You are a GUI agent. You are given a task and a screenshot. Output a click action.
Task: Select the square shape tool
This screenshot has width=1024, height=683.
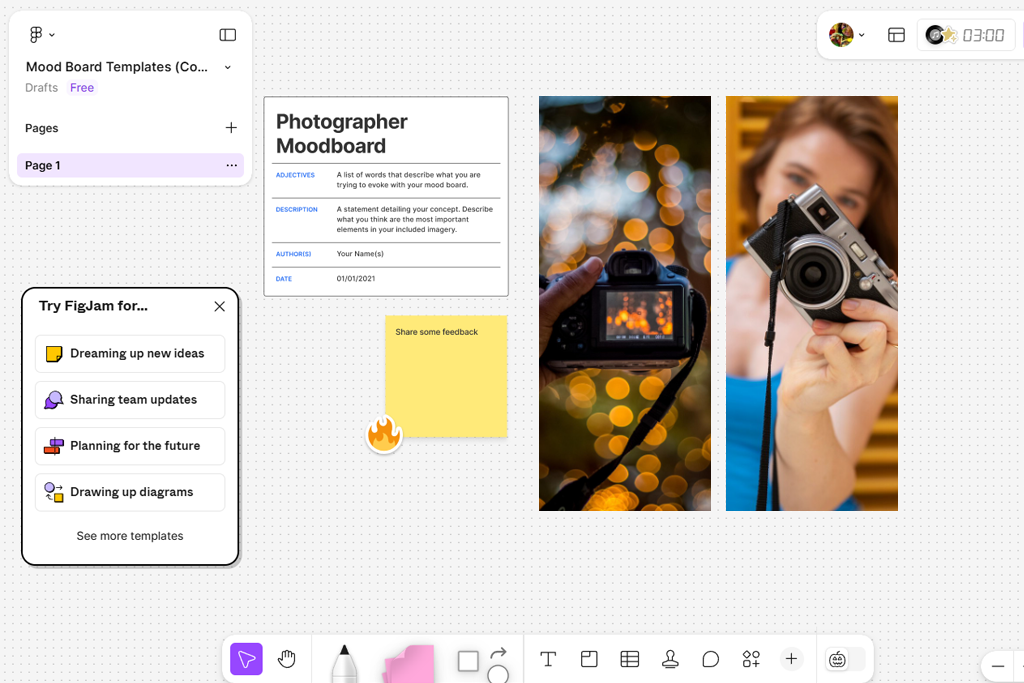coord(468,661)
